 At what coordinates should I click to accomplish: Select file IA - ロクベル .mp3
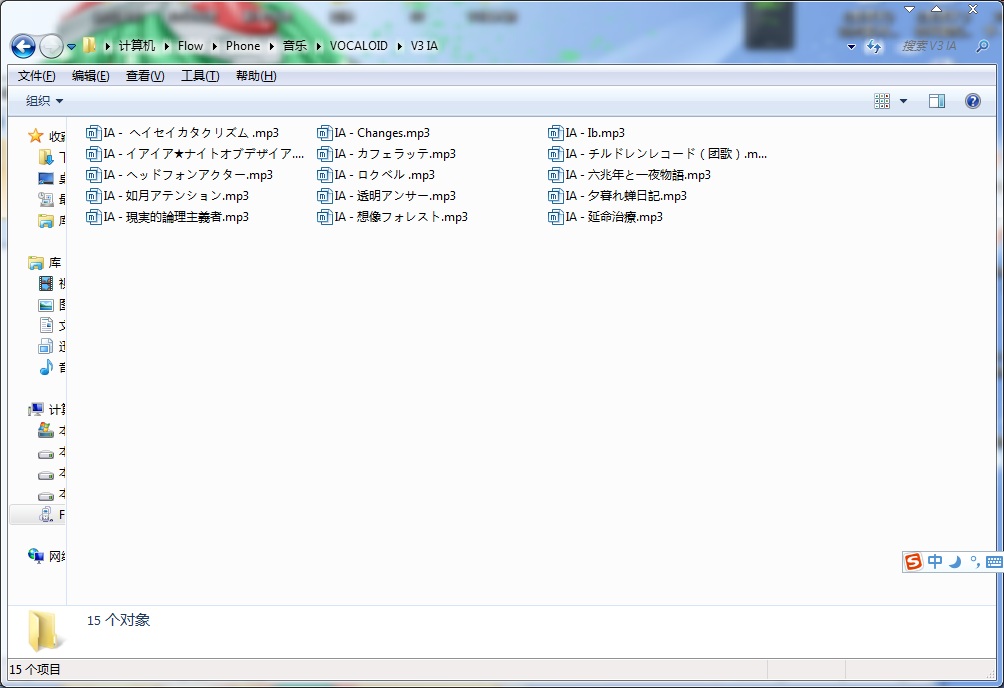tap(376, 175)
